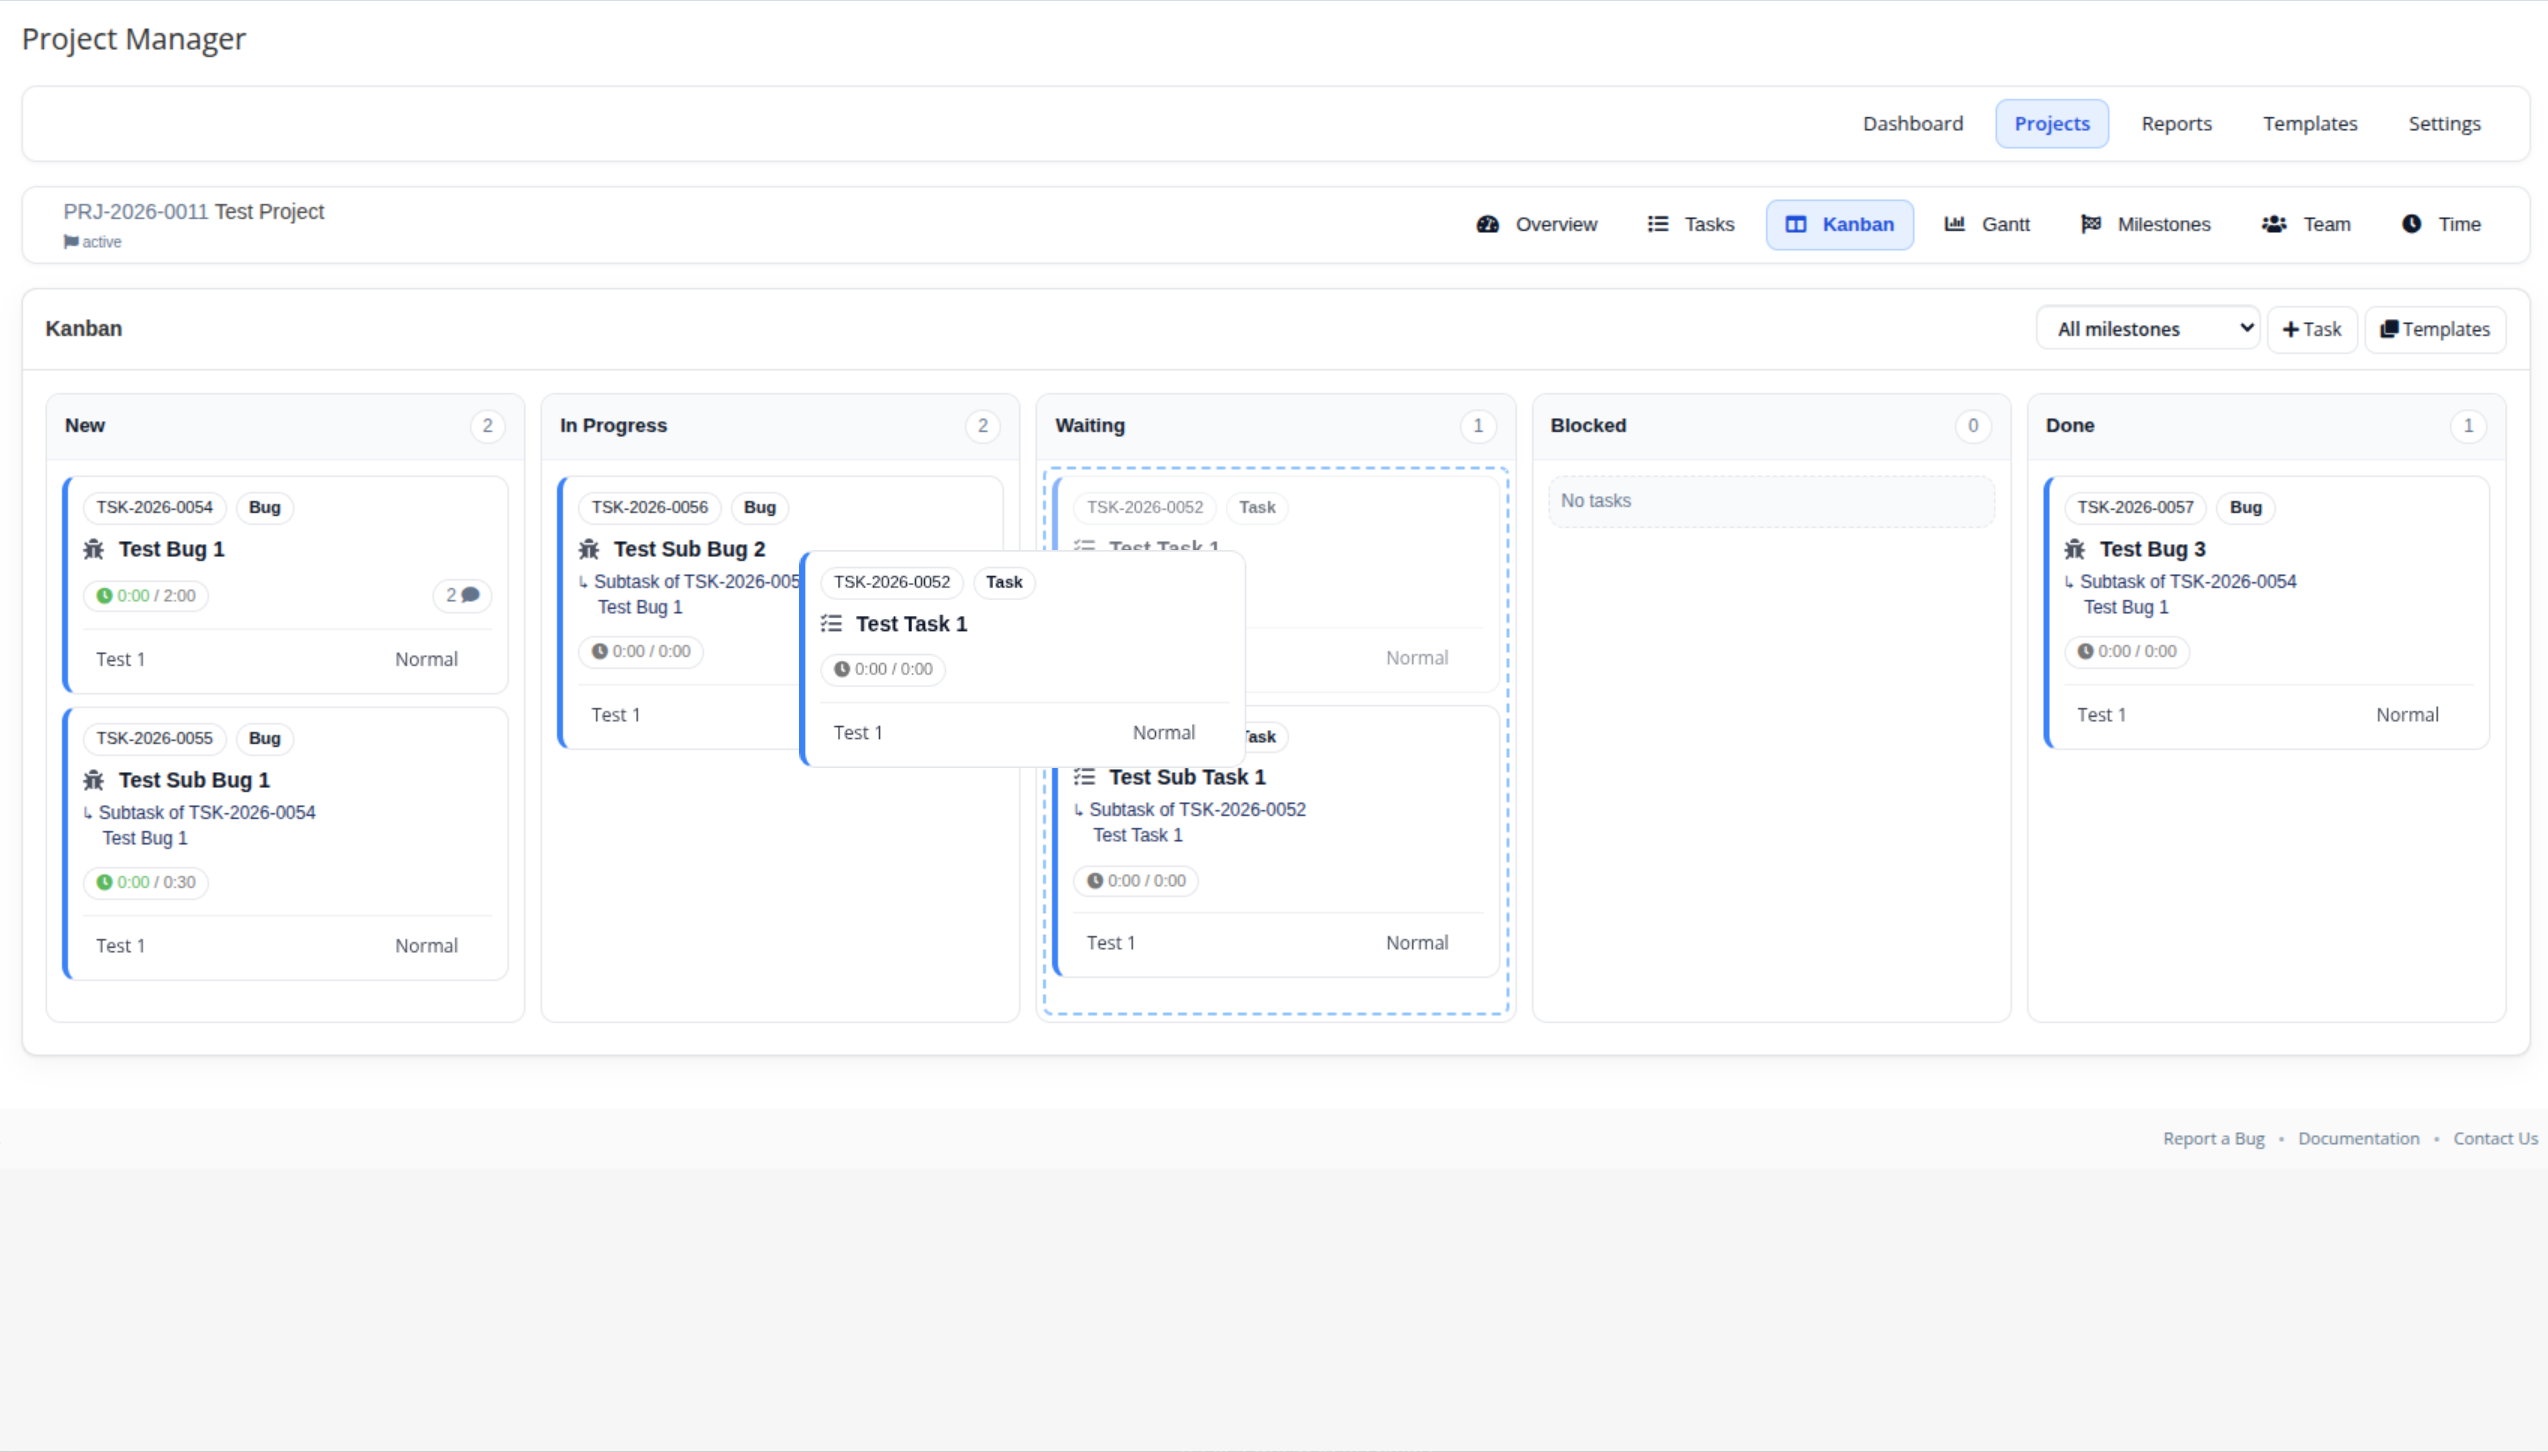This screenshot has width=2548, height=1452.
Task: Open the Documentation footer link
Action: click(2358, 1138)
